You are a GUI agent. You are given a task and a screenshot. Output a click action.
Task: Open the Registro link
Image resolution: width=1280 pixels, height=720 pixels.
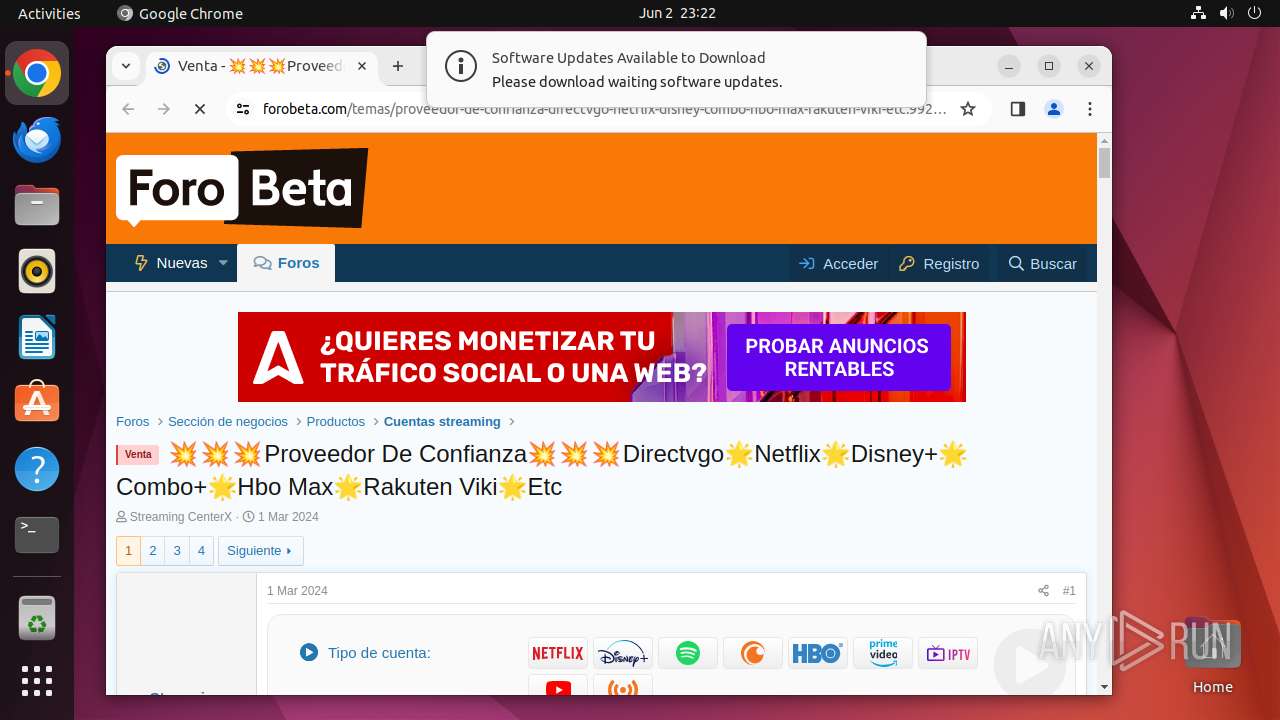point(939,264)
